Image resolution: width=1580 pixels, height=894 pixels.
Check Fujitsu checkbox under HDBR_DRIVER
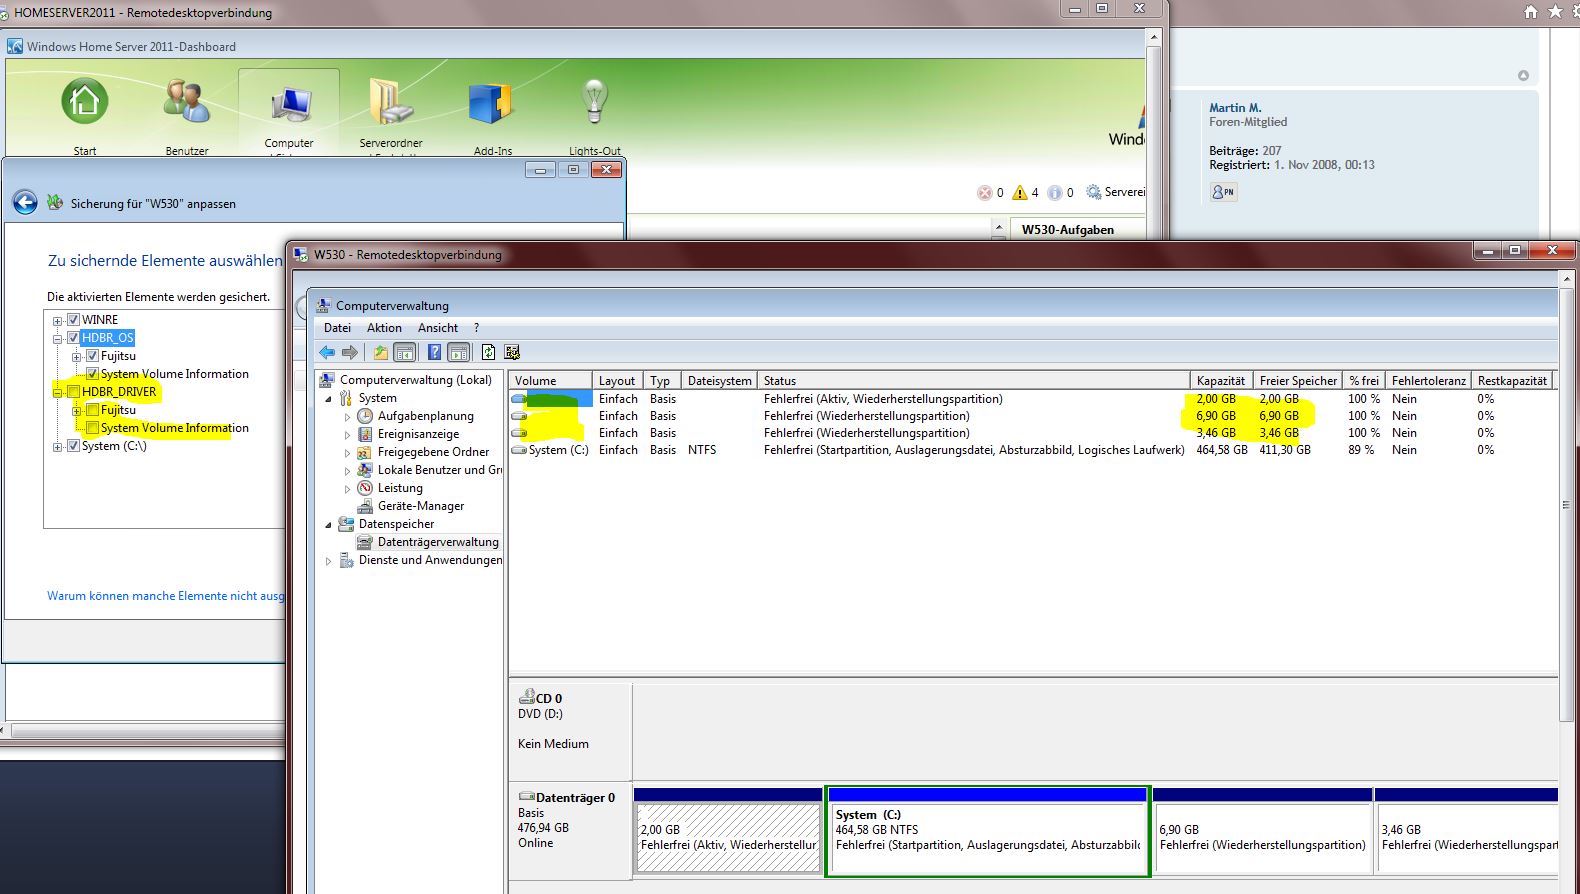tap(92, 410)
